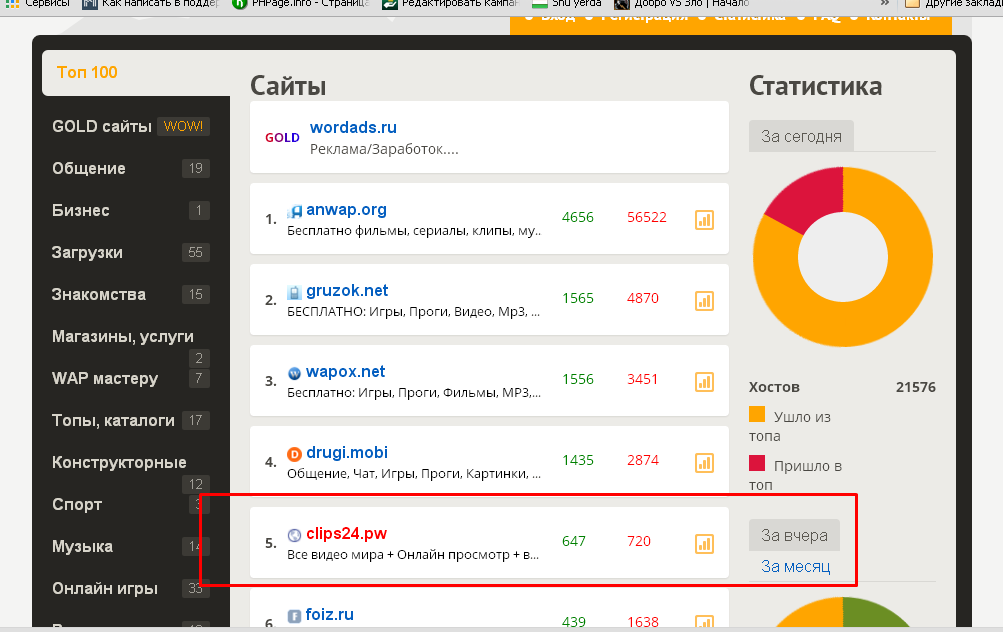Open Конструкторные category
The width and height of the screenshot is (1003, 632).
pyautogui.click(x=119, y=462)
